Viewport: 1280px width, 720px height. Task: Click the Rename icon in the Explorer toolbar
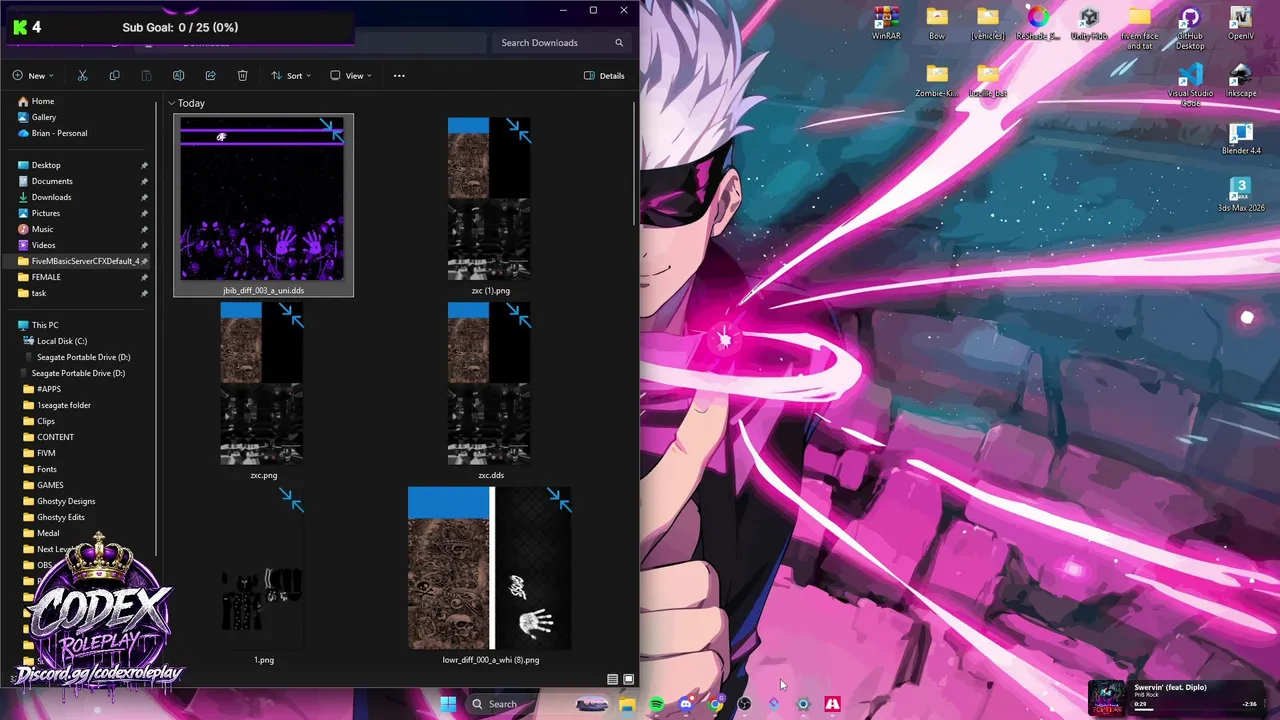(x=178, y=76)
